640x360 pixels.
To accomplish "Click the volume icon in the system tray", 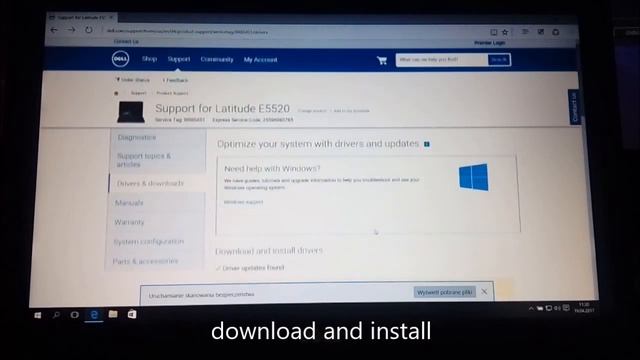I will [557, 308].
